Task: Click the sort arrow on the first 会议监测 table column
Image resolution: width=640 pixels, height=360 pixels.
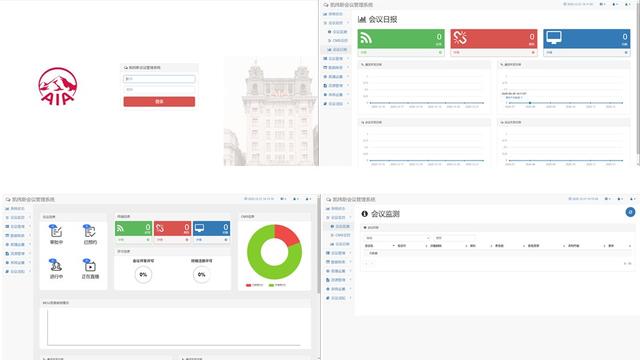Action: tap(393, 246)
